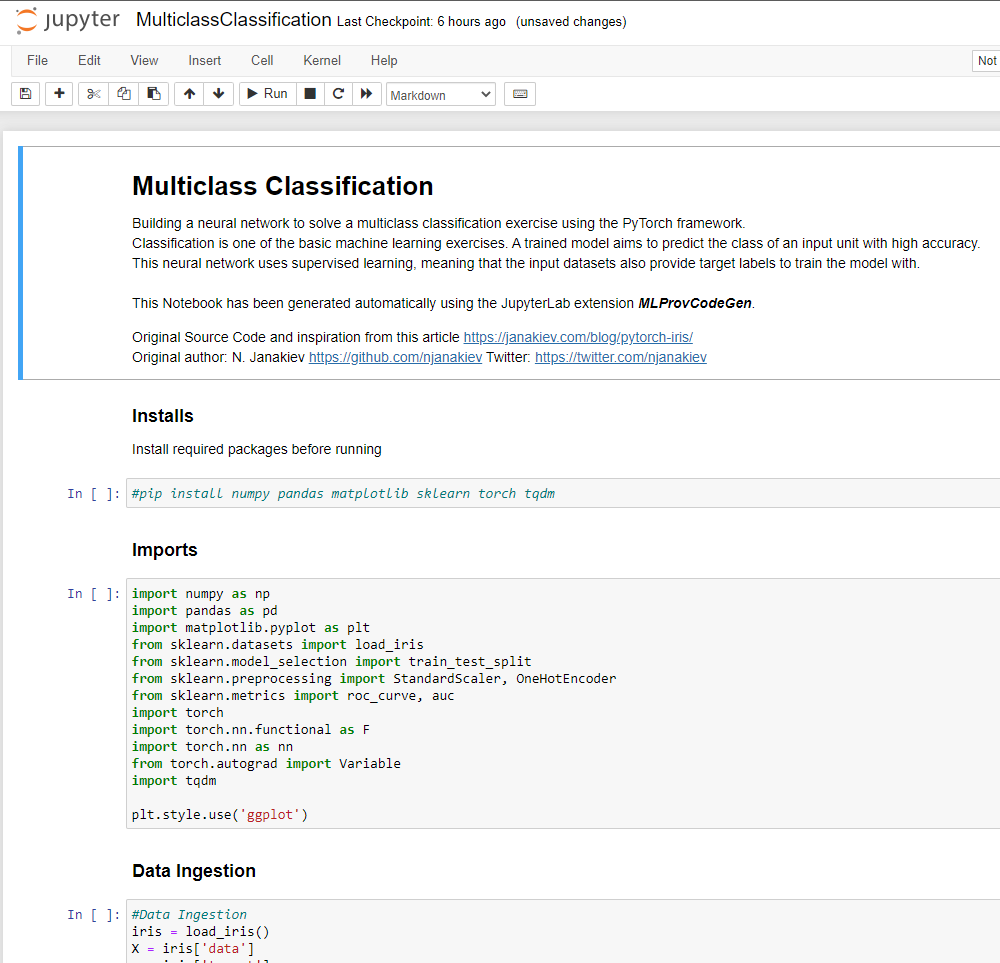Open the Cell menu
Viewport: 1000px width, 963px height.
coord(262,61)
